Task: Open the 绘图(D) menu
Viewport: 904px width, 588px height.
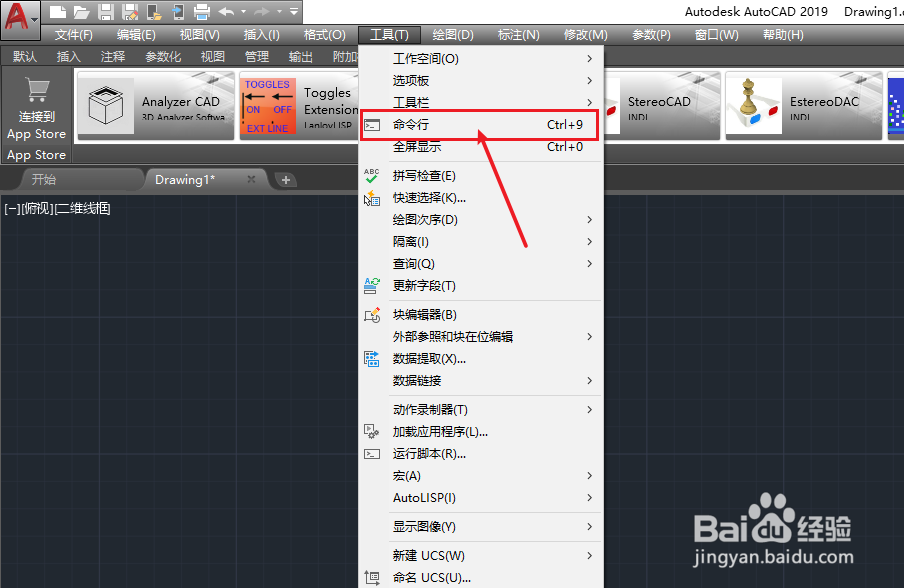Action: click(x=453, y=35)
